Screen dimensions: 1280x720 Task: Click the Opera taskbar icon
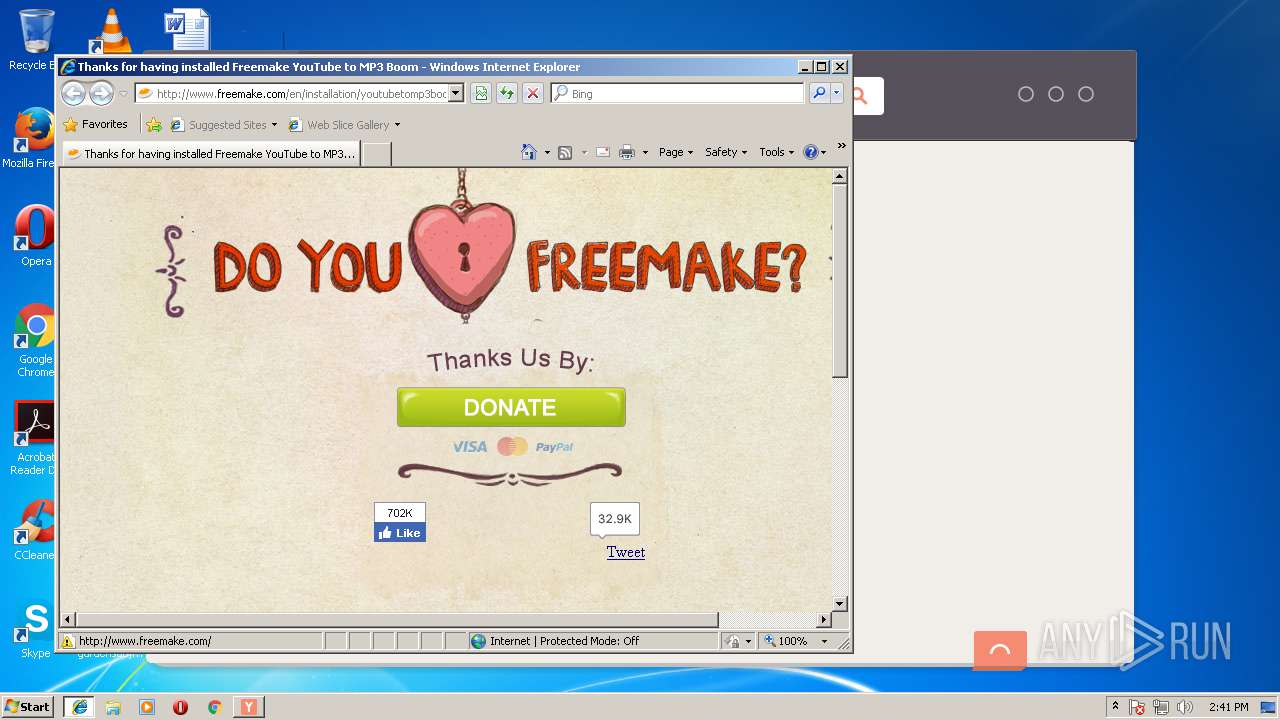coord(181,707)
